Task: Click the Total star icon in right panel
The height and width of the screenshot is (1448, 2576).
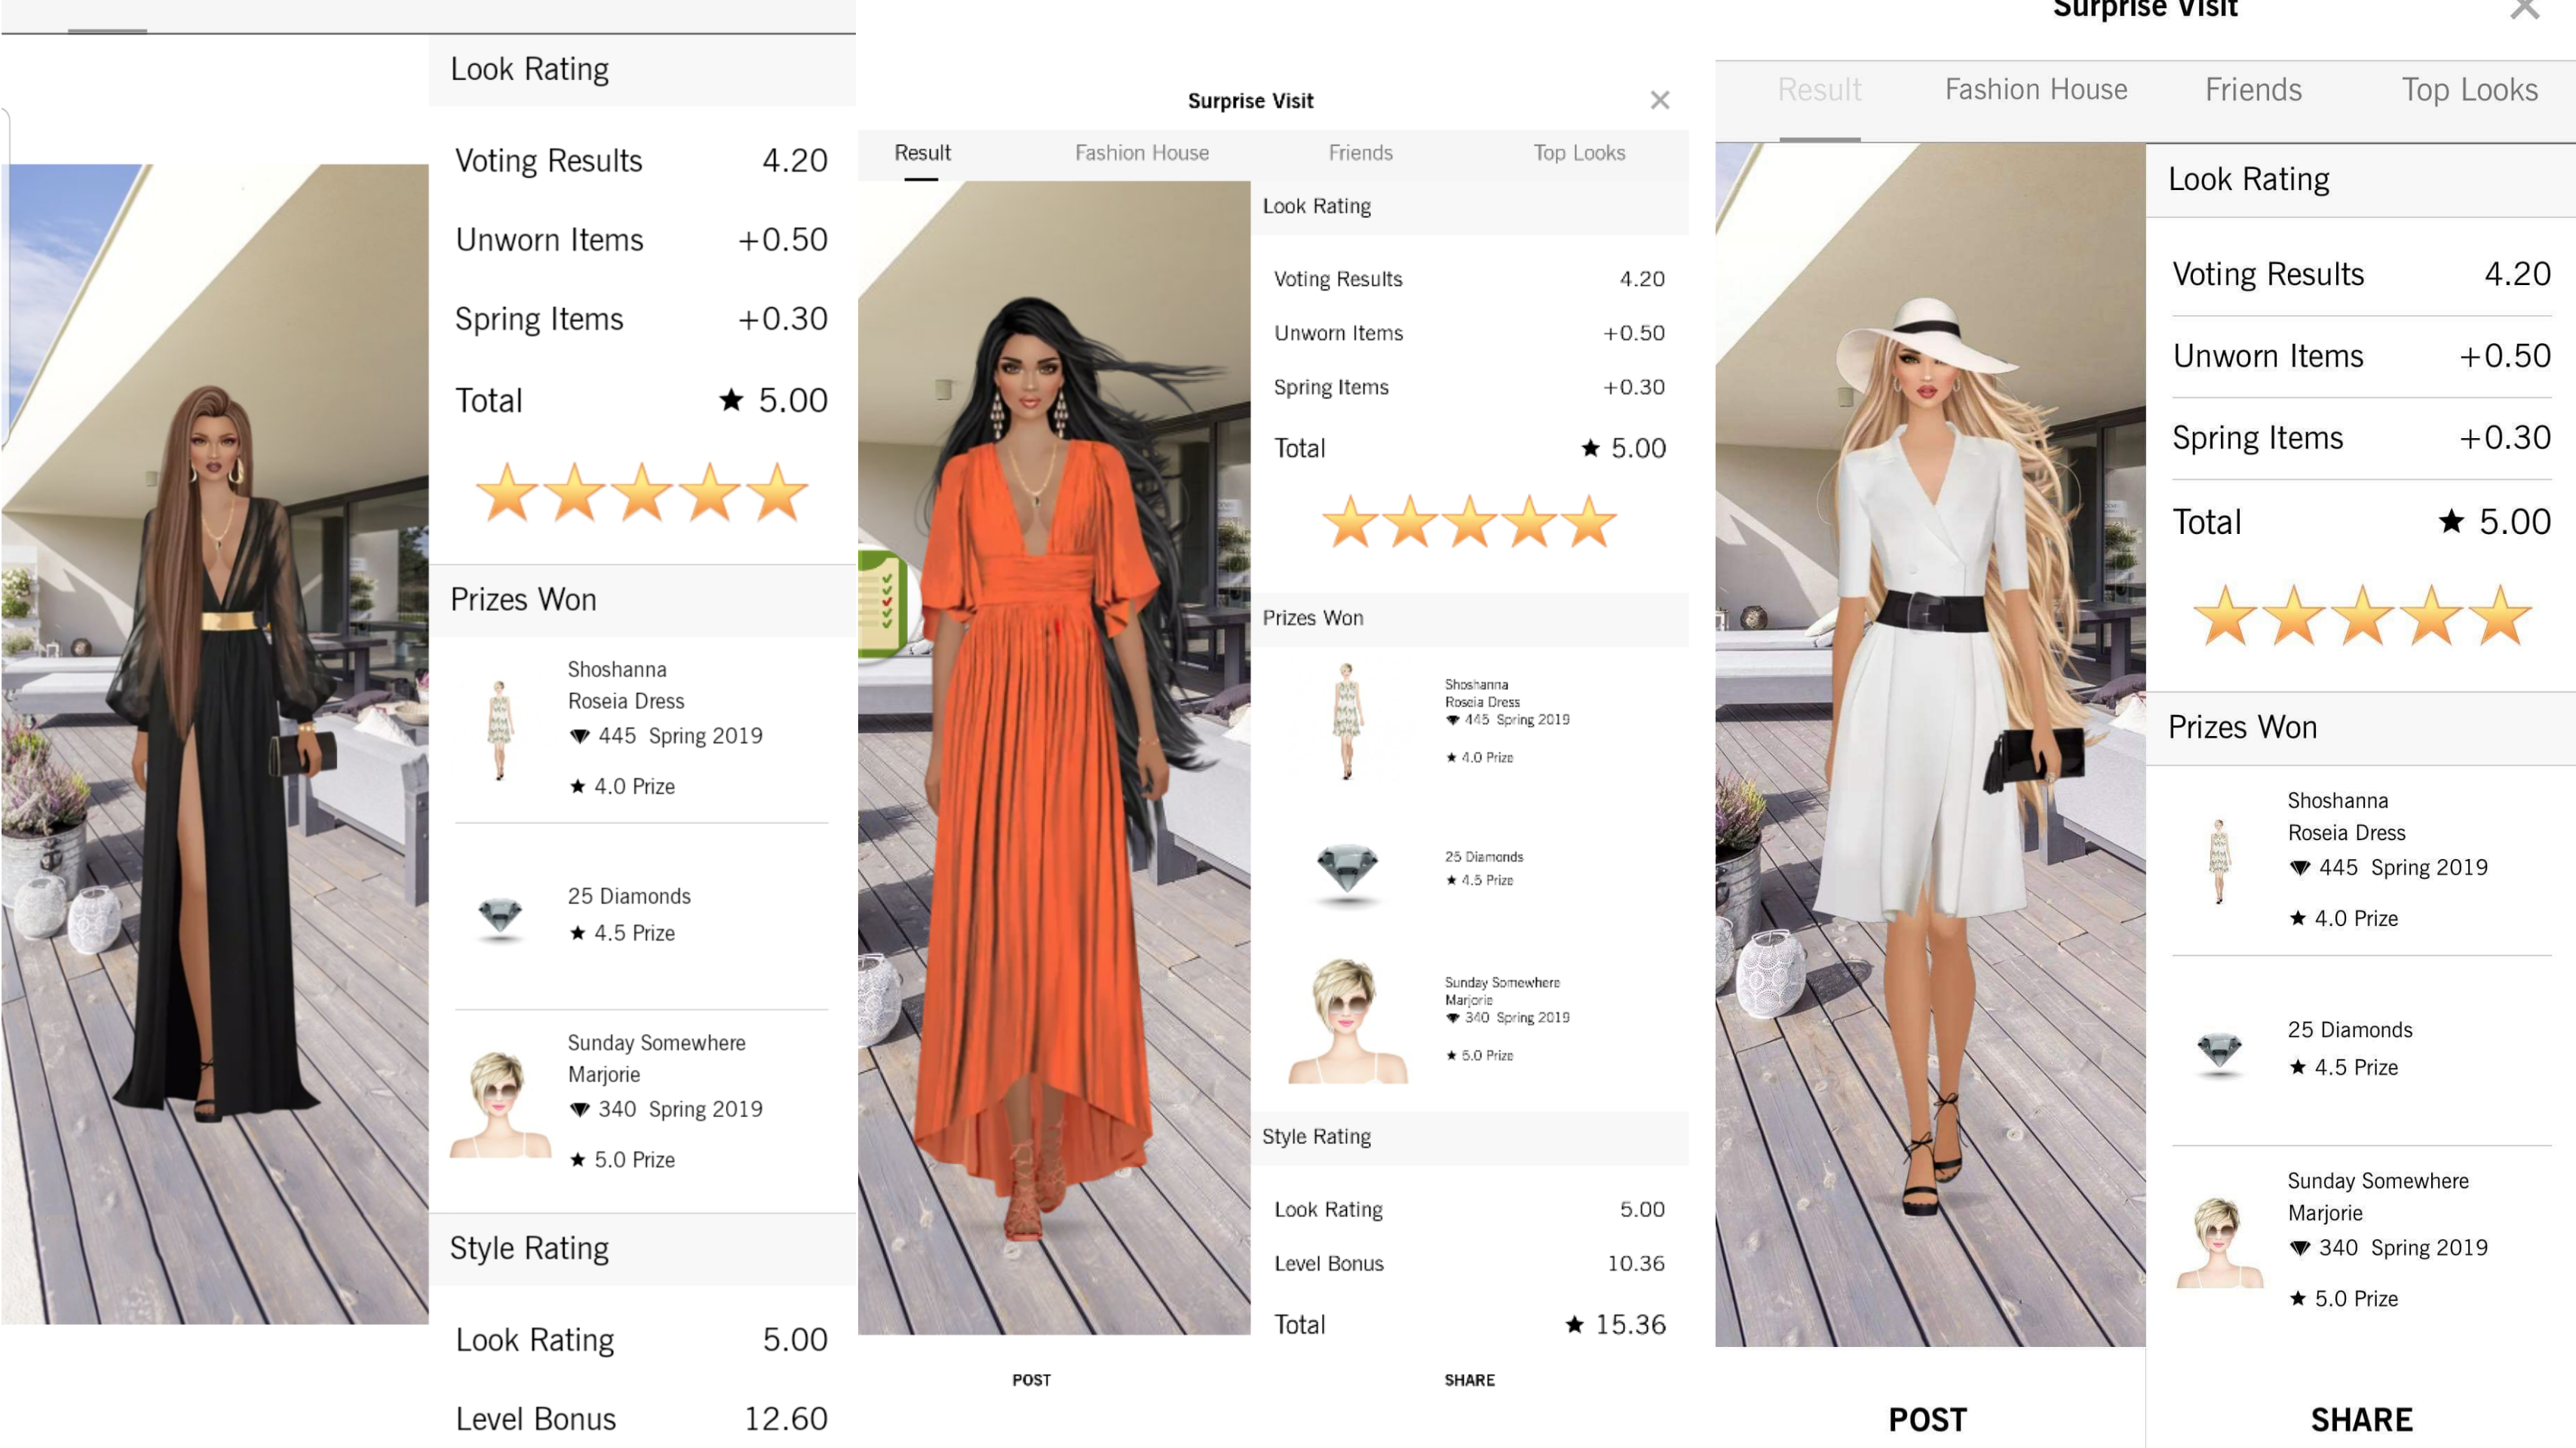Action: [x=2451, y=521]
